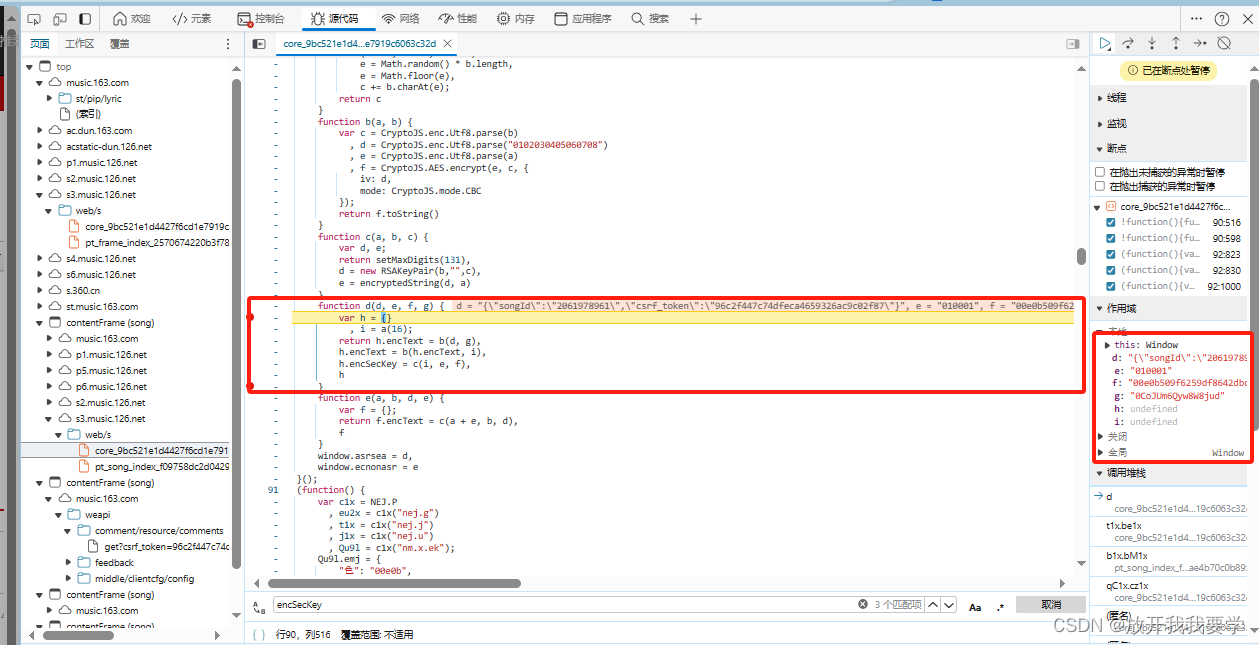Switch to the 控制台 console tab
Viewport: 1259px width, 645px height.
click(261, 19)
